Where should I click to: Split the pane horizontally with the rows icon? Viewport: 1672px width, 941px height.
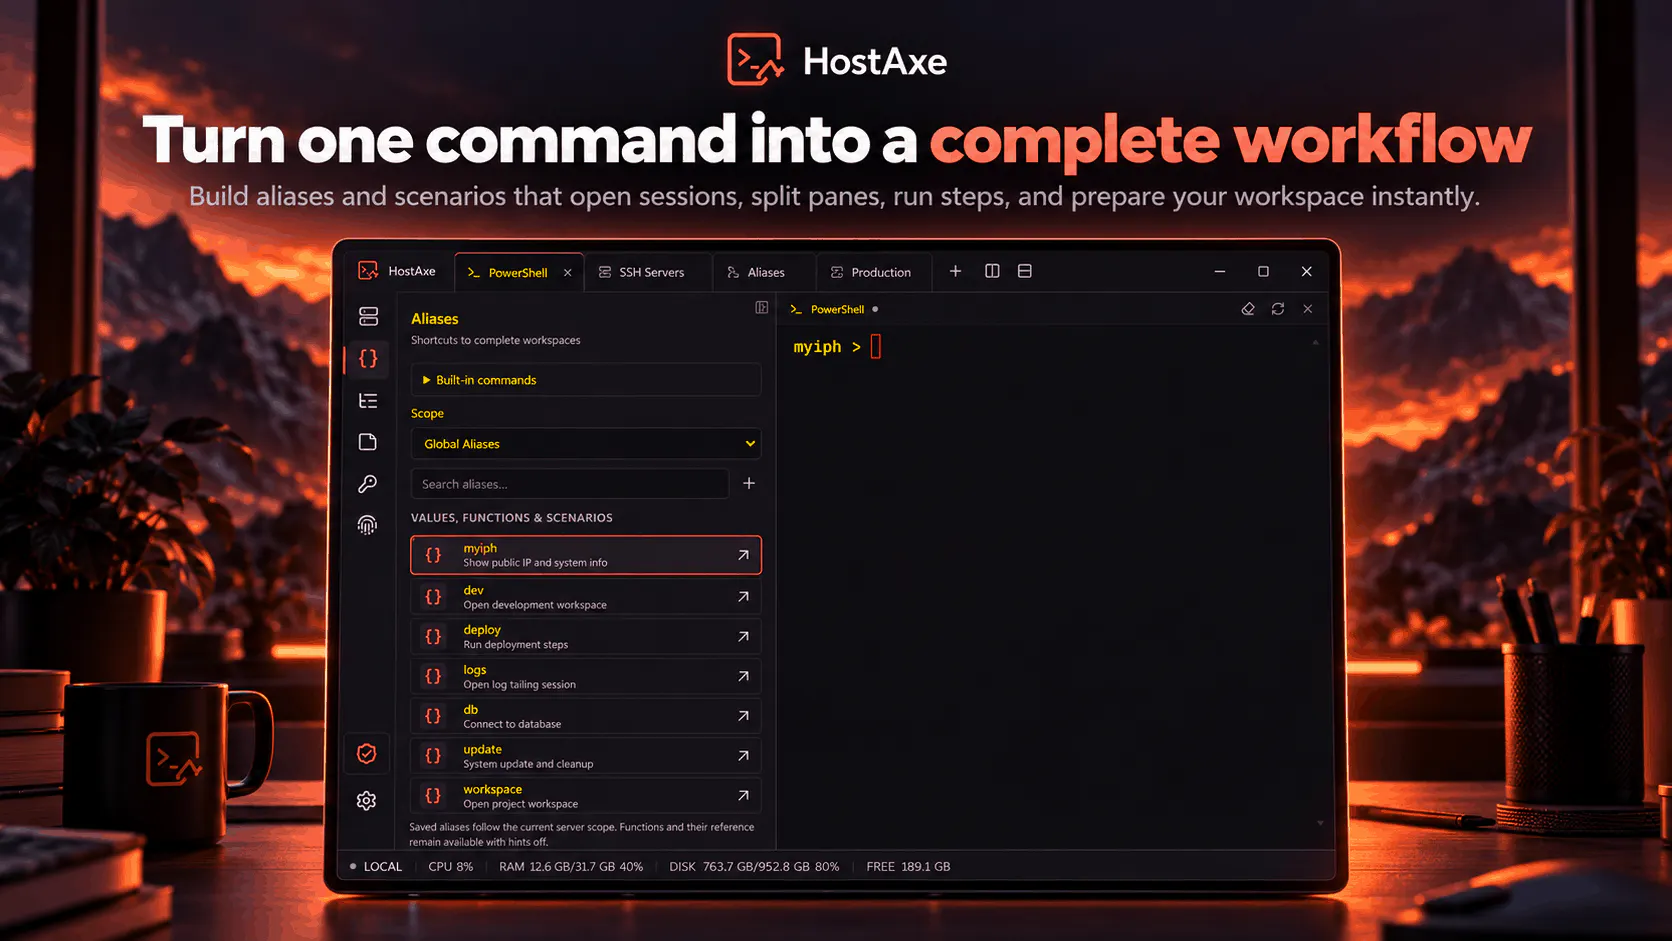coord(1025,271)
